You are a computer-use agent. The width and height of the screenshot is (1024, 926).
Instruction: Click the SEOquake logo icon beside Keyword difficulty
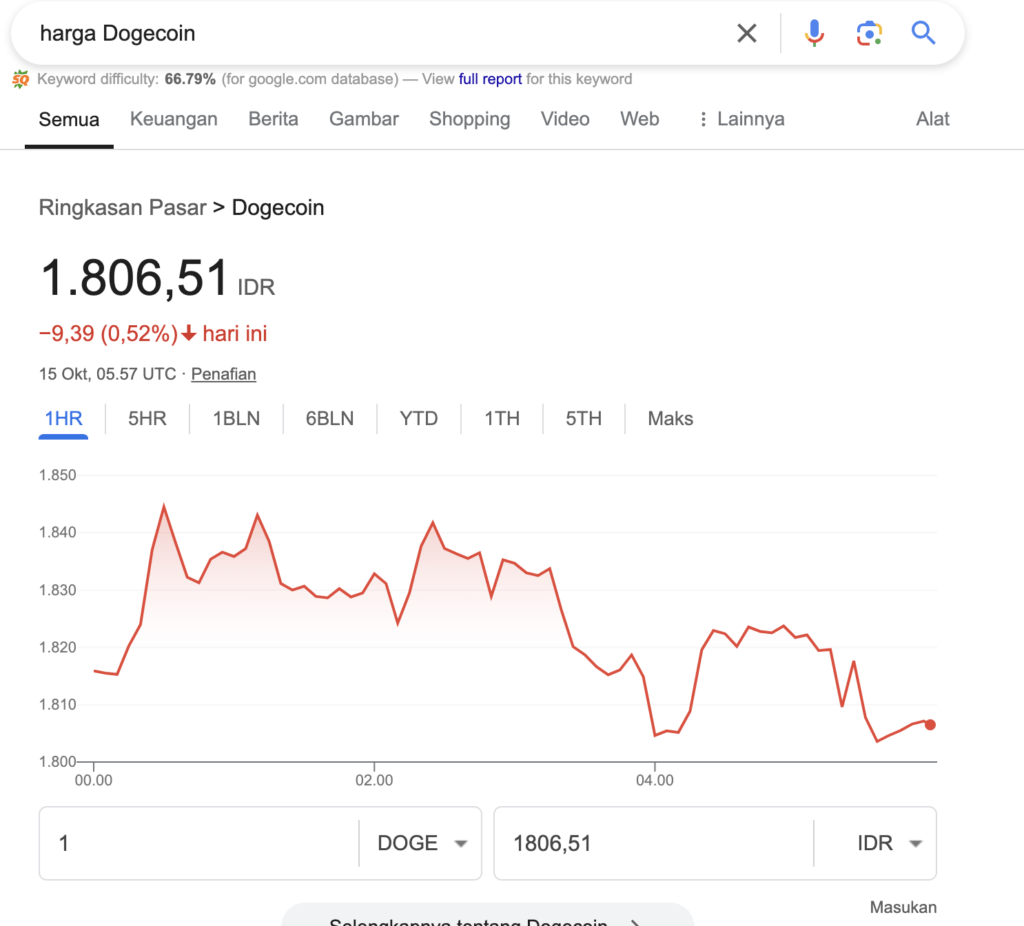coord(20,79)
